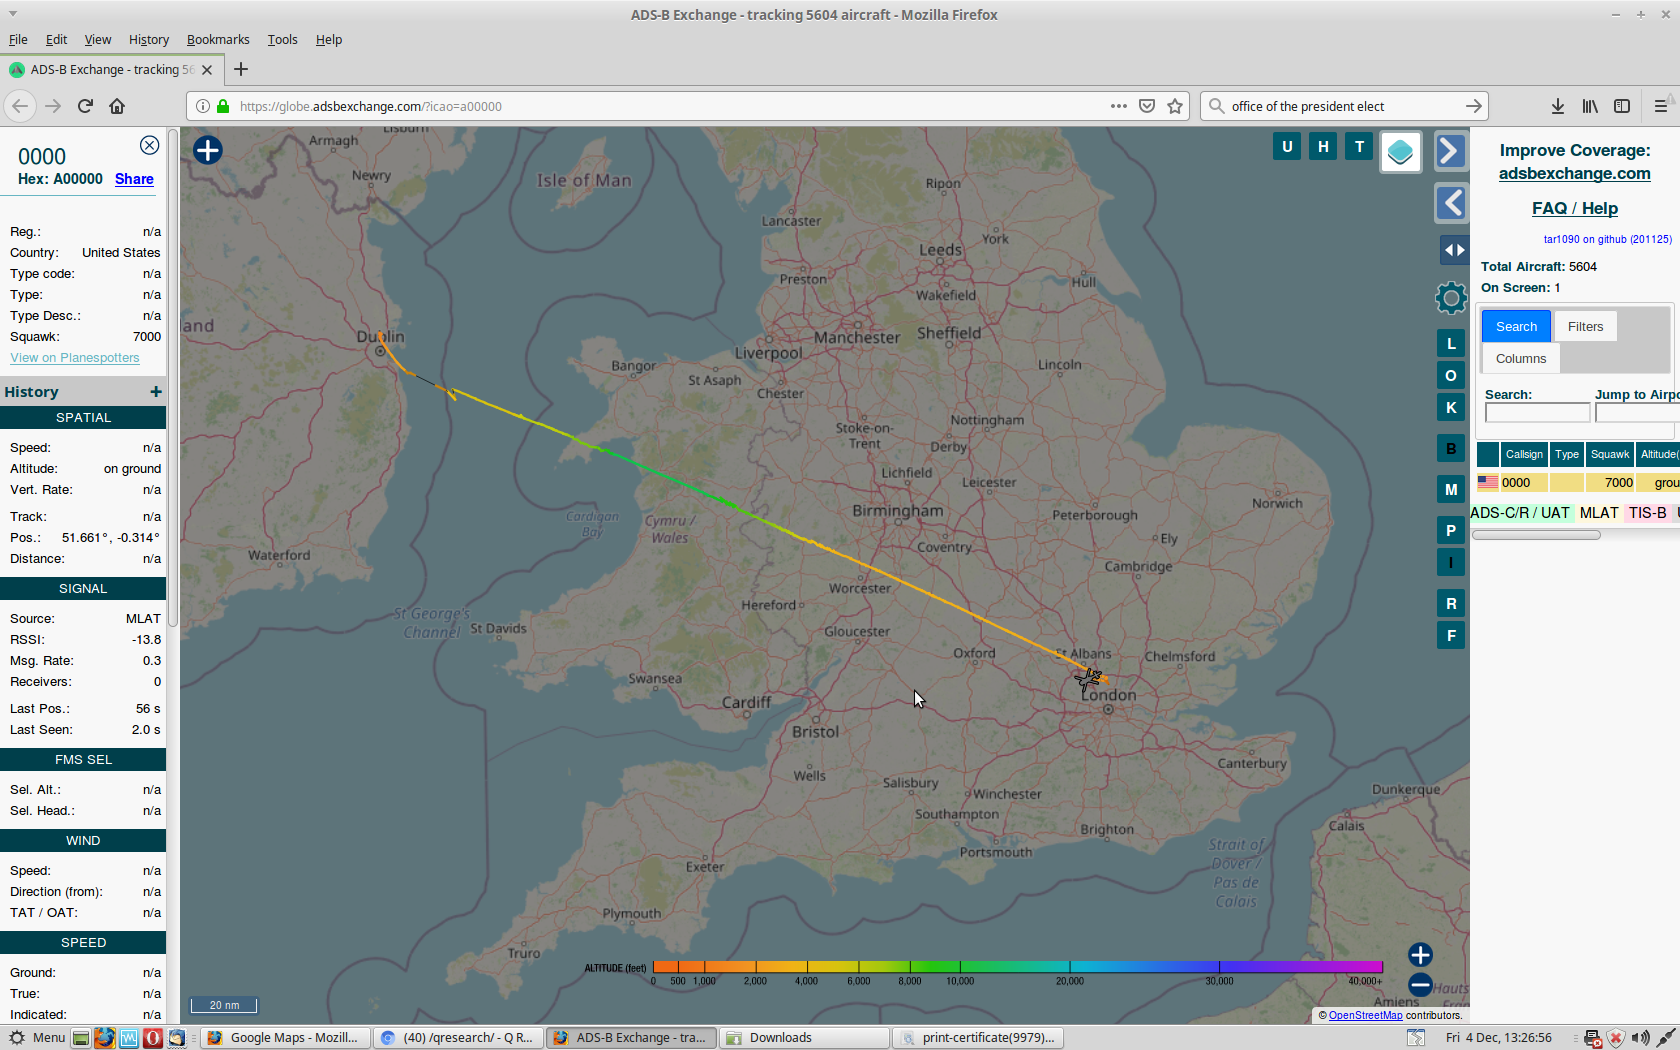Open the system Menu on taskbar
This screenshot has height=1050, width=1680.
tap(37, 1038)
